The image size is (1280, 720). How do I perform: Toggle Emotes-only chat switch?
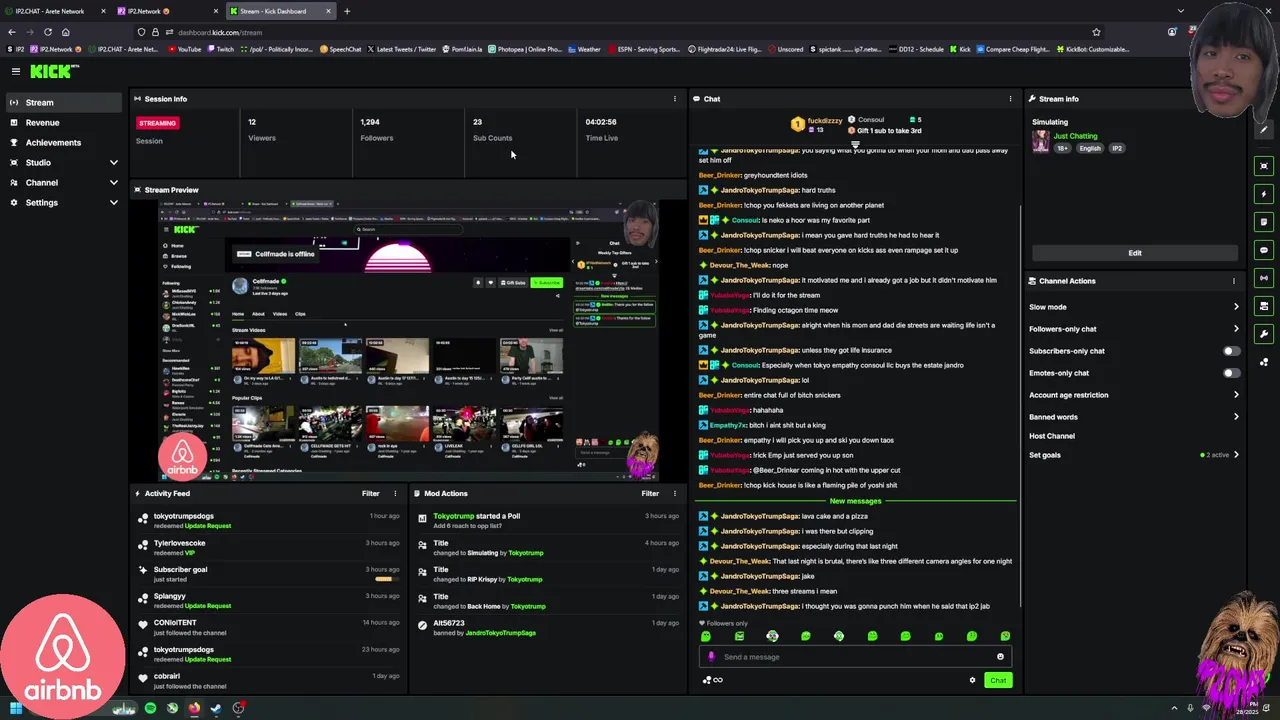click(x=1232, y=373)
